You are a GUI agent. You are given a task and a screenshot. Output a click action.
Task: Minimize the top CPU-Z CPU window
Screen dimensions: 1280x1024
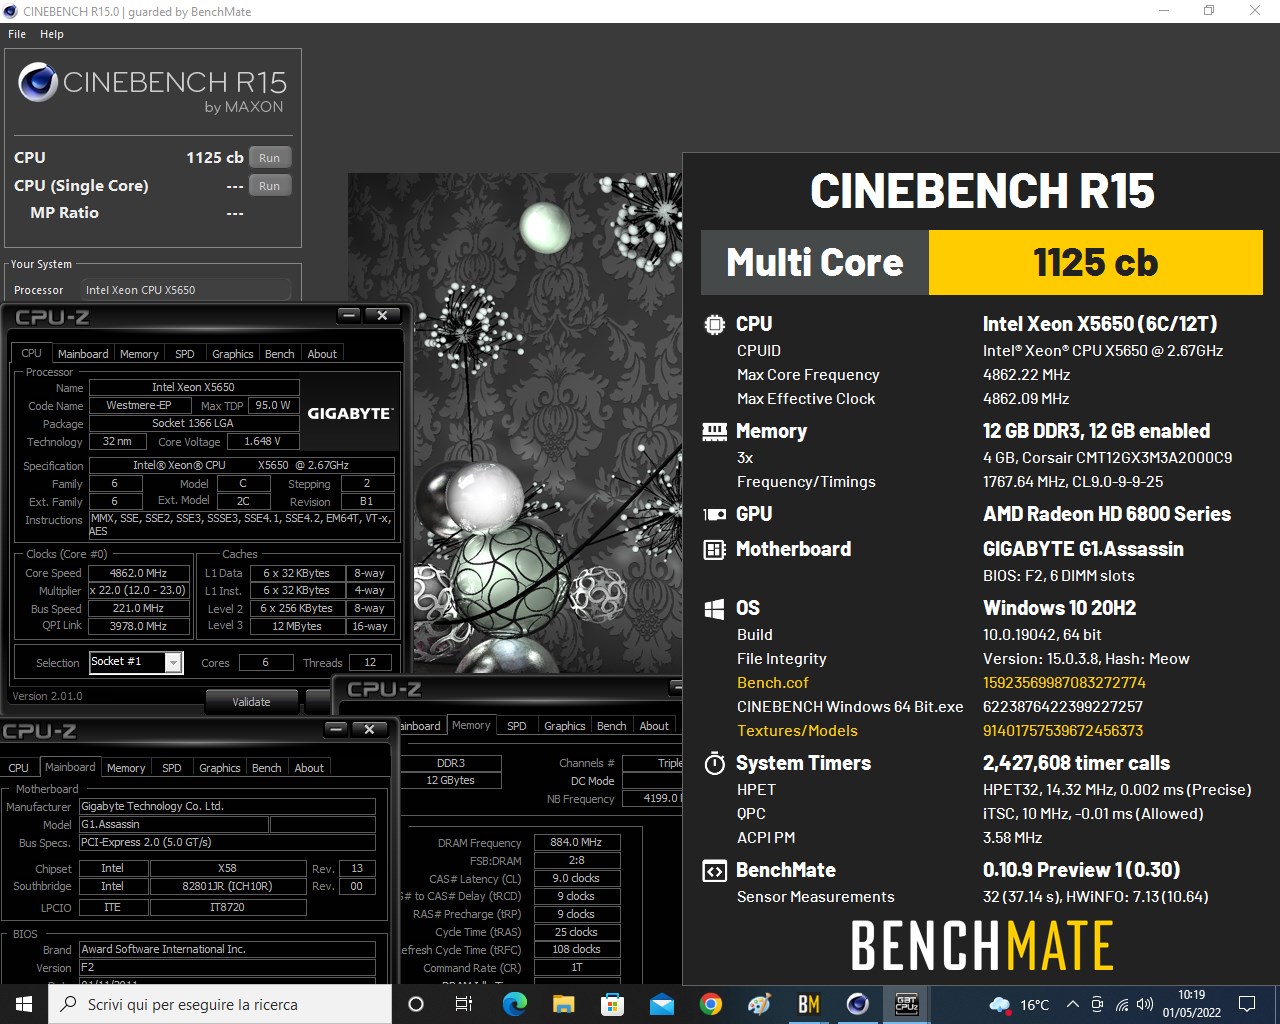(349, 315)
